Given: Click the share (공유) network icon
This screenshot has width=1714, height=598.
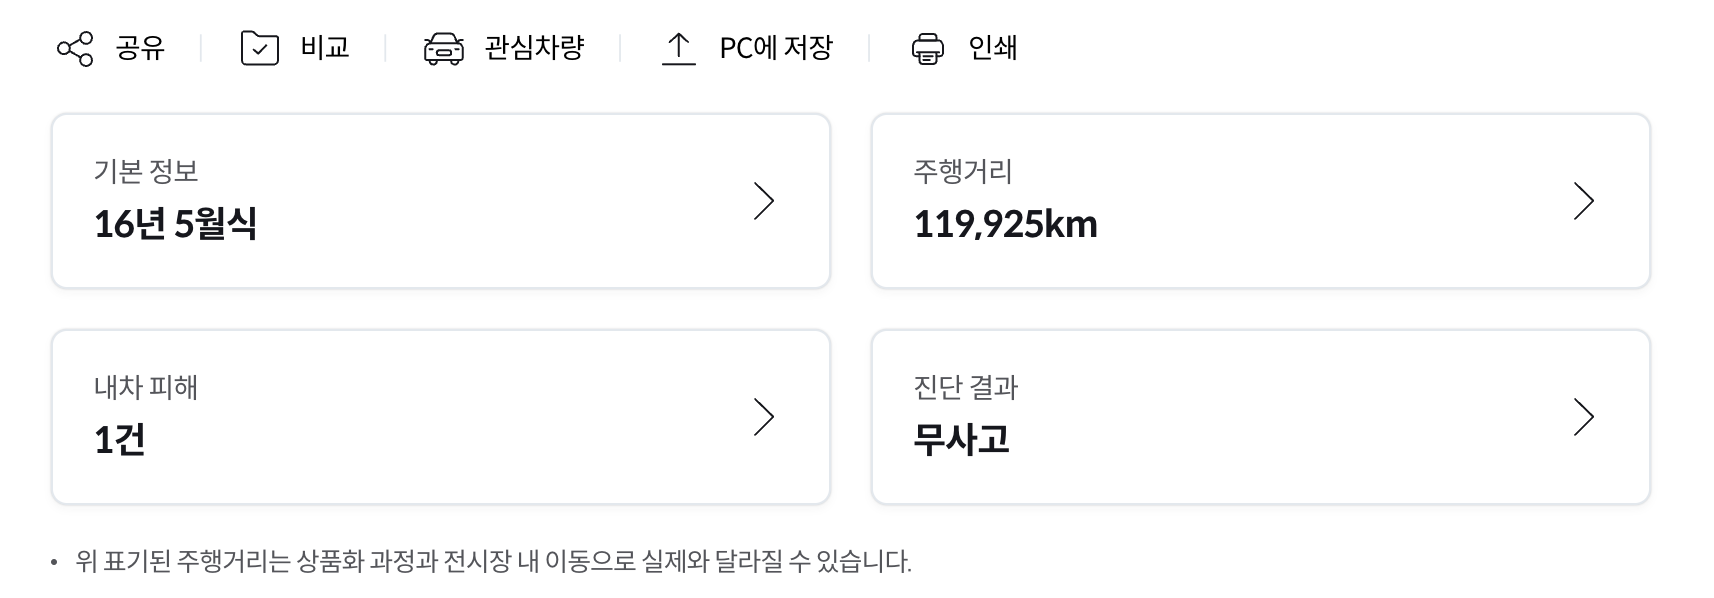Looking at the screenshot, I should 75,48.
